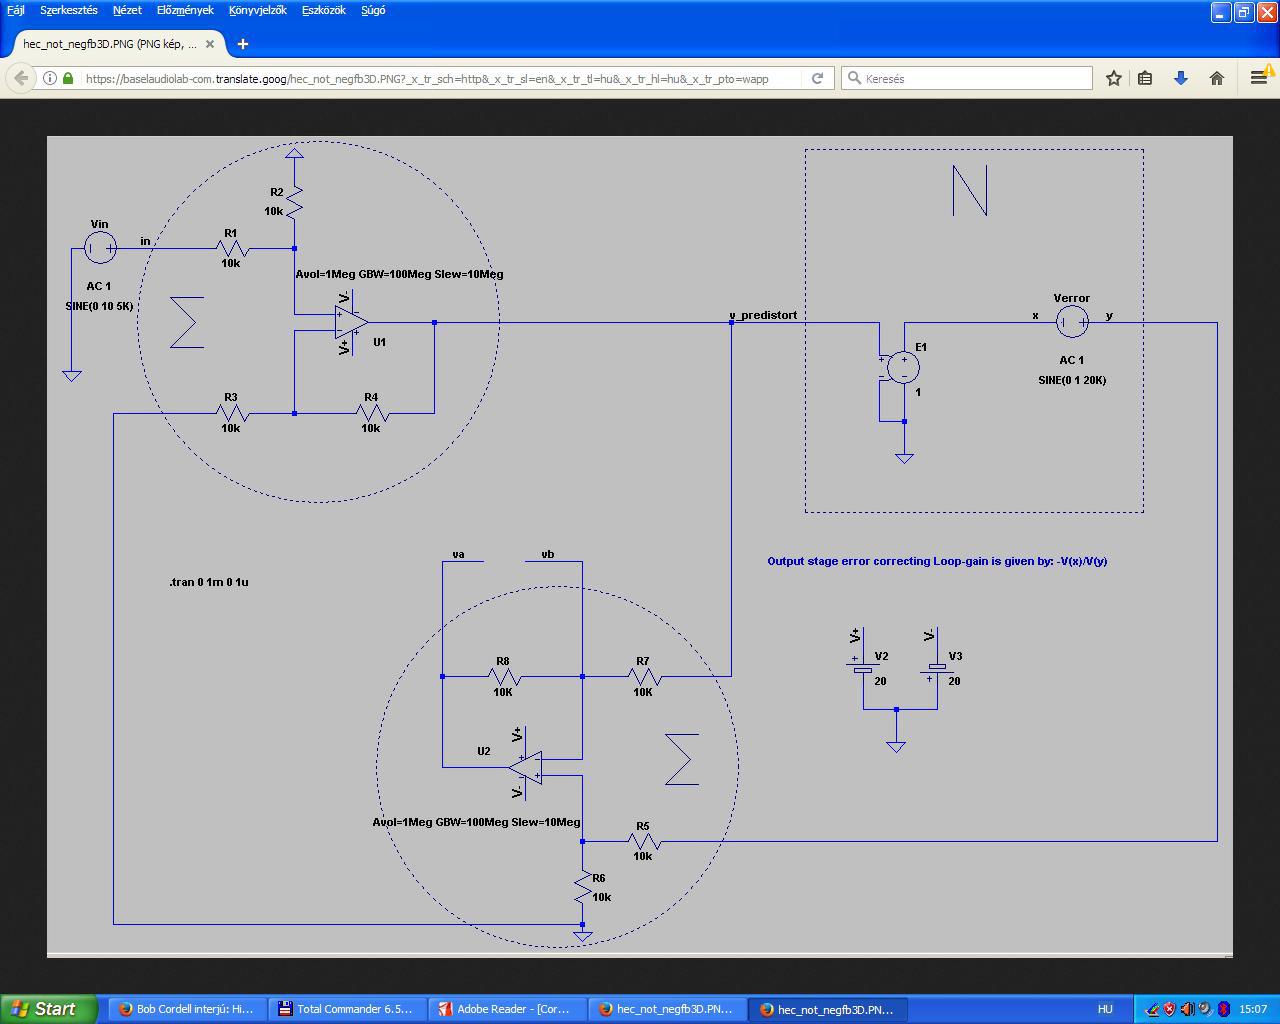The width and height of the screenshot is (1280, 1024).
Task: Go back with the Firefox back arrow
Action: tap(22, 78)
